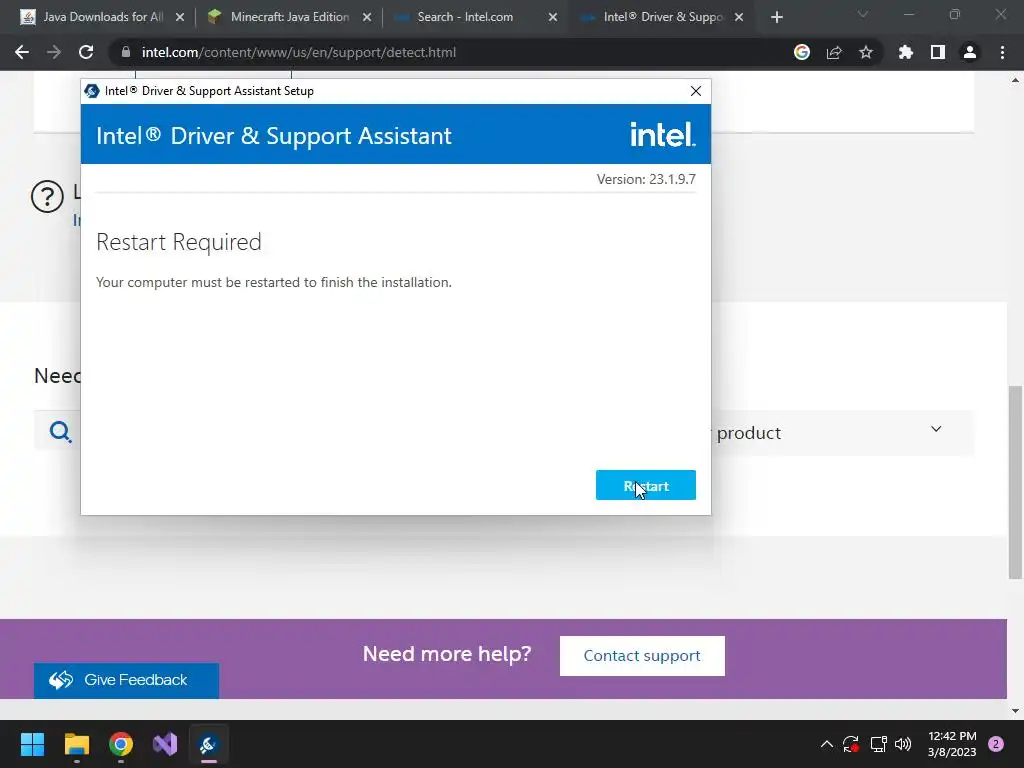Close the Intel Driver & Support Assistant Setup dialog
Viewport: 1024px width, 768px height.
coord(696,91)
